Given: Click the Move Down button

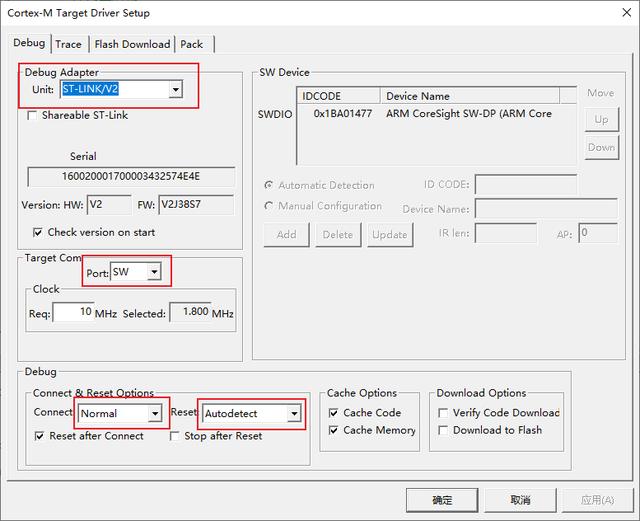Looking at the screenshot, I should pyautogui.click(x=602, y=147).
